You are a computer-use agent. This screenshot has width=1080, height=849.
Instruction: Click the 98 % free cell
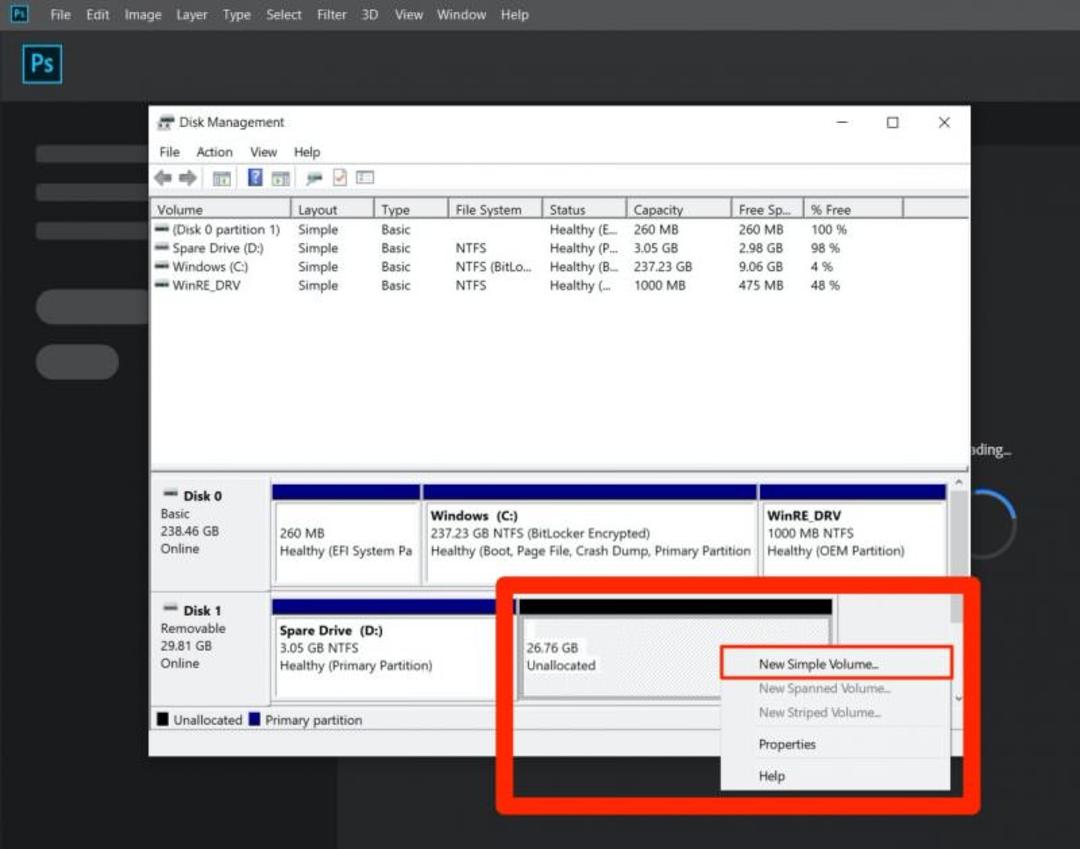[x=824, y=248]
